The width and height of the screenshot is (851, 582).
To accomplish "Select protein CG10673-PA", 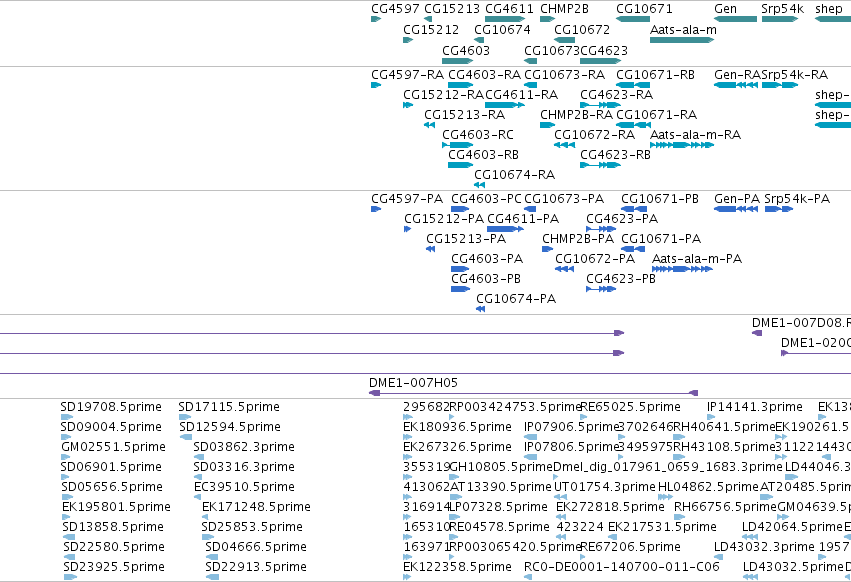I will pyautogui.click(x=564, y=199).
